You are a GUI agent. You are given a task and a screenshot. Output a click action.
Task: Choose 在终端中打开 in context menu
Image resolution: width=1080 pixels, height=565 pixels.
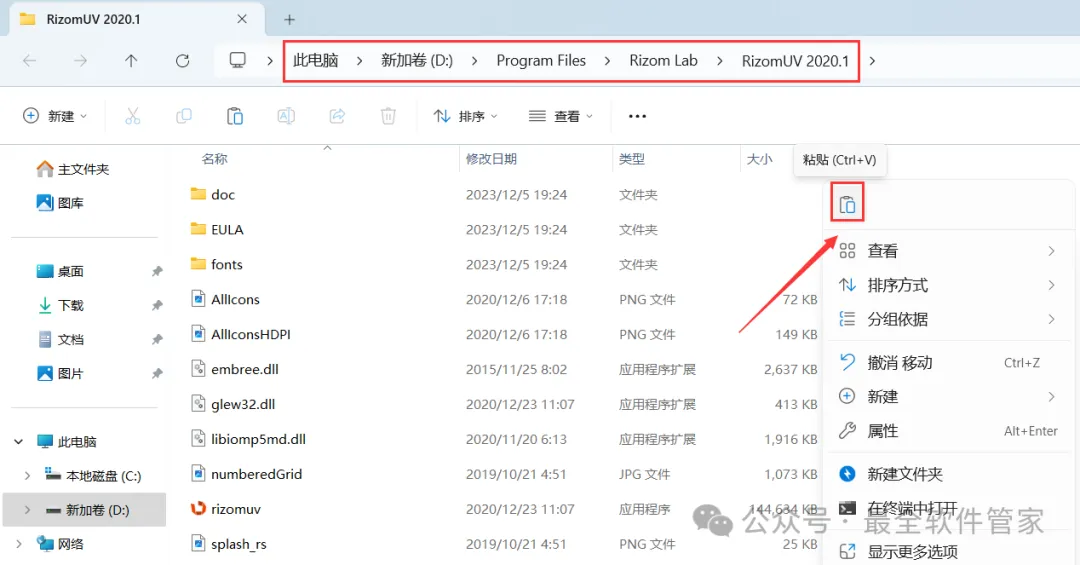point(948,508)
